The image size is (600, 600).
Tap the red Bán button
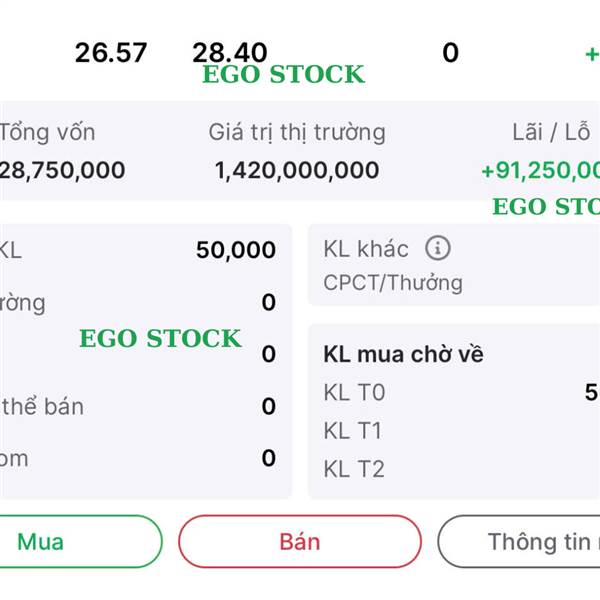[x=300, y=541]
